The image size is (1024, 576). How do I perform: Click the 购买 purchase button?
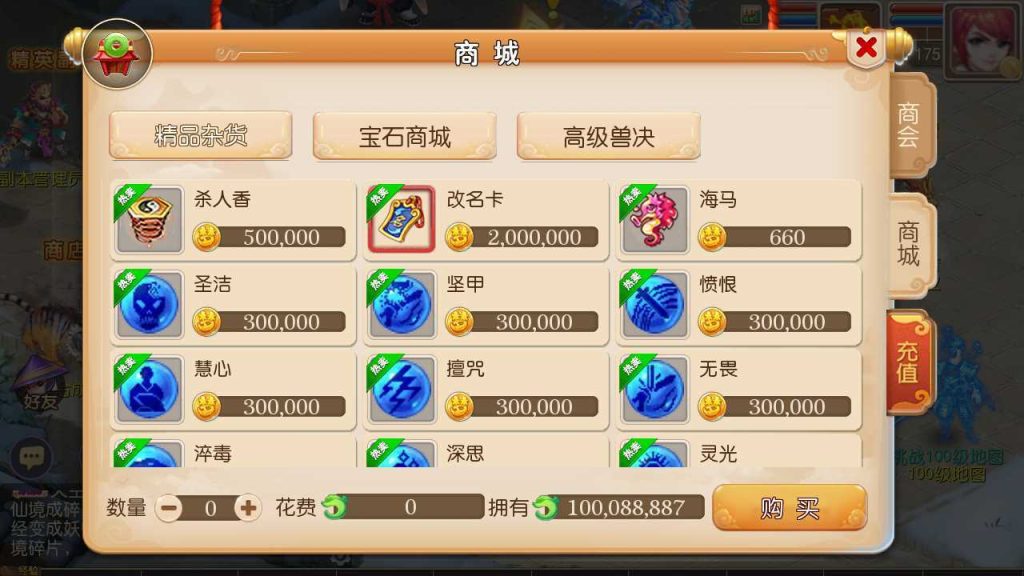[790, 507]
